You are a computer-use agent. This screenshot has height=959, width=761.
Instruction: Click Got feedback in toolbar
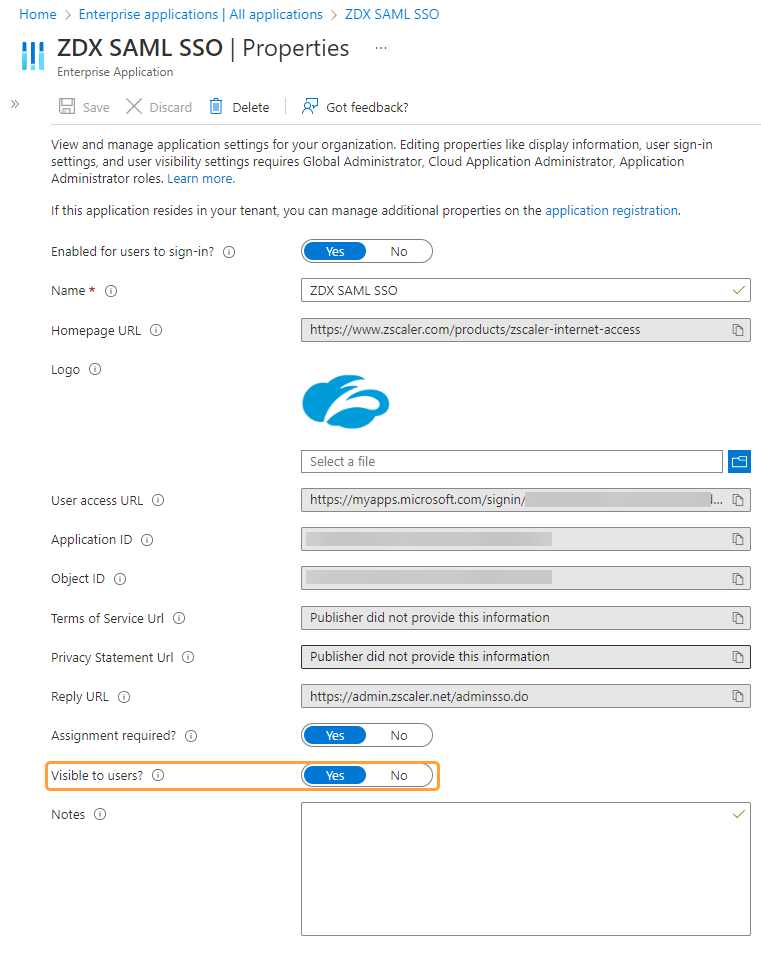pos(355,107)
